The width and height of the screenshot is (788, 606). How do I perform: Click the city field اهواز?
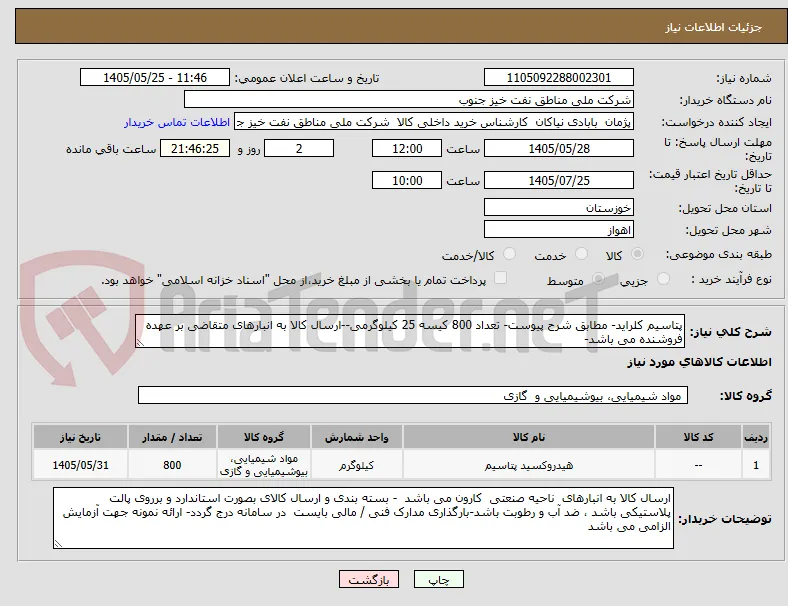pyautogui.click(x=558, y=230)
